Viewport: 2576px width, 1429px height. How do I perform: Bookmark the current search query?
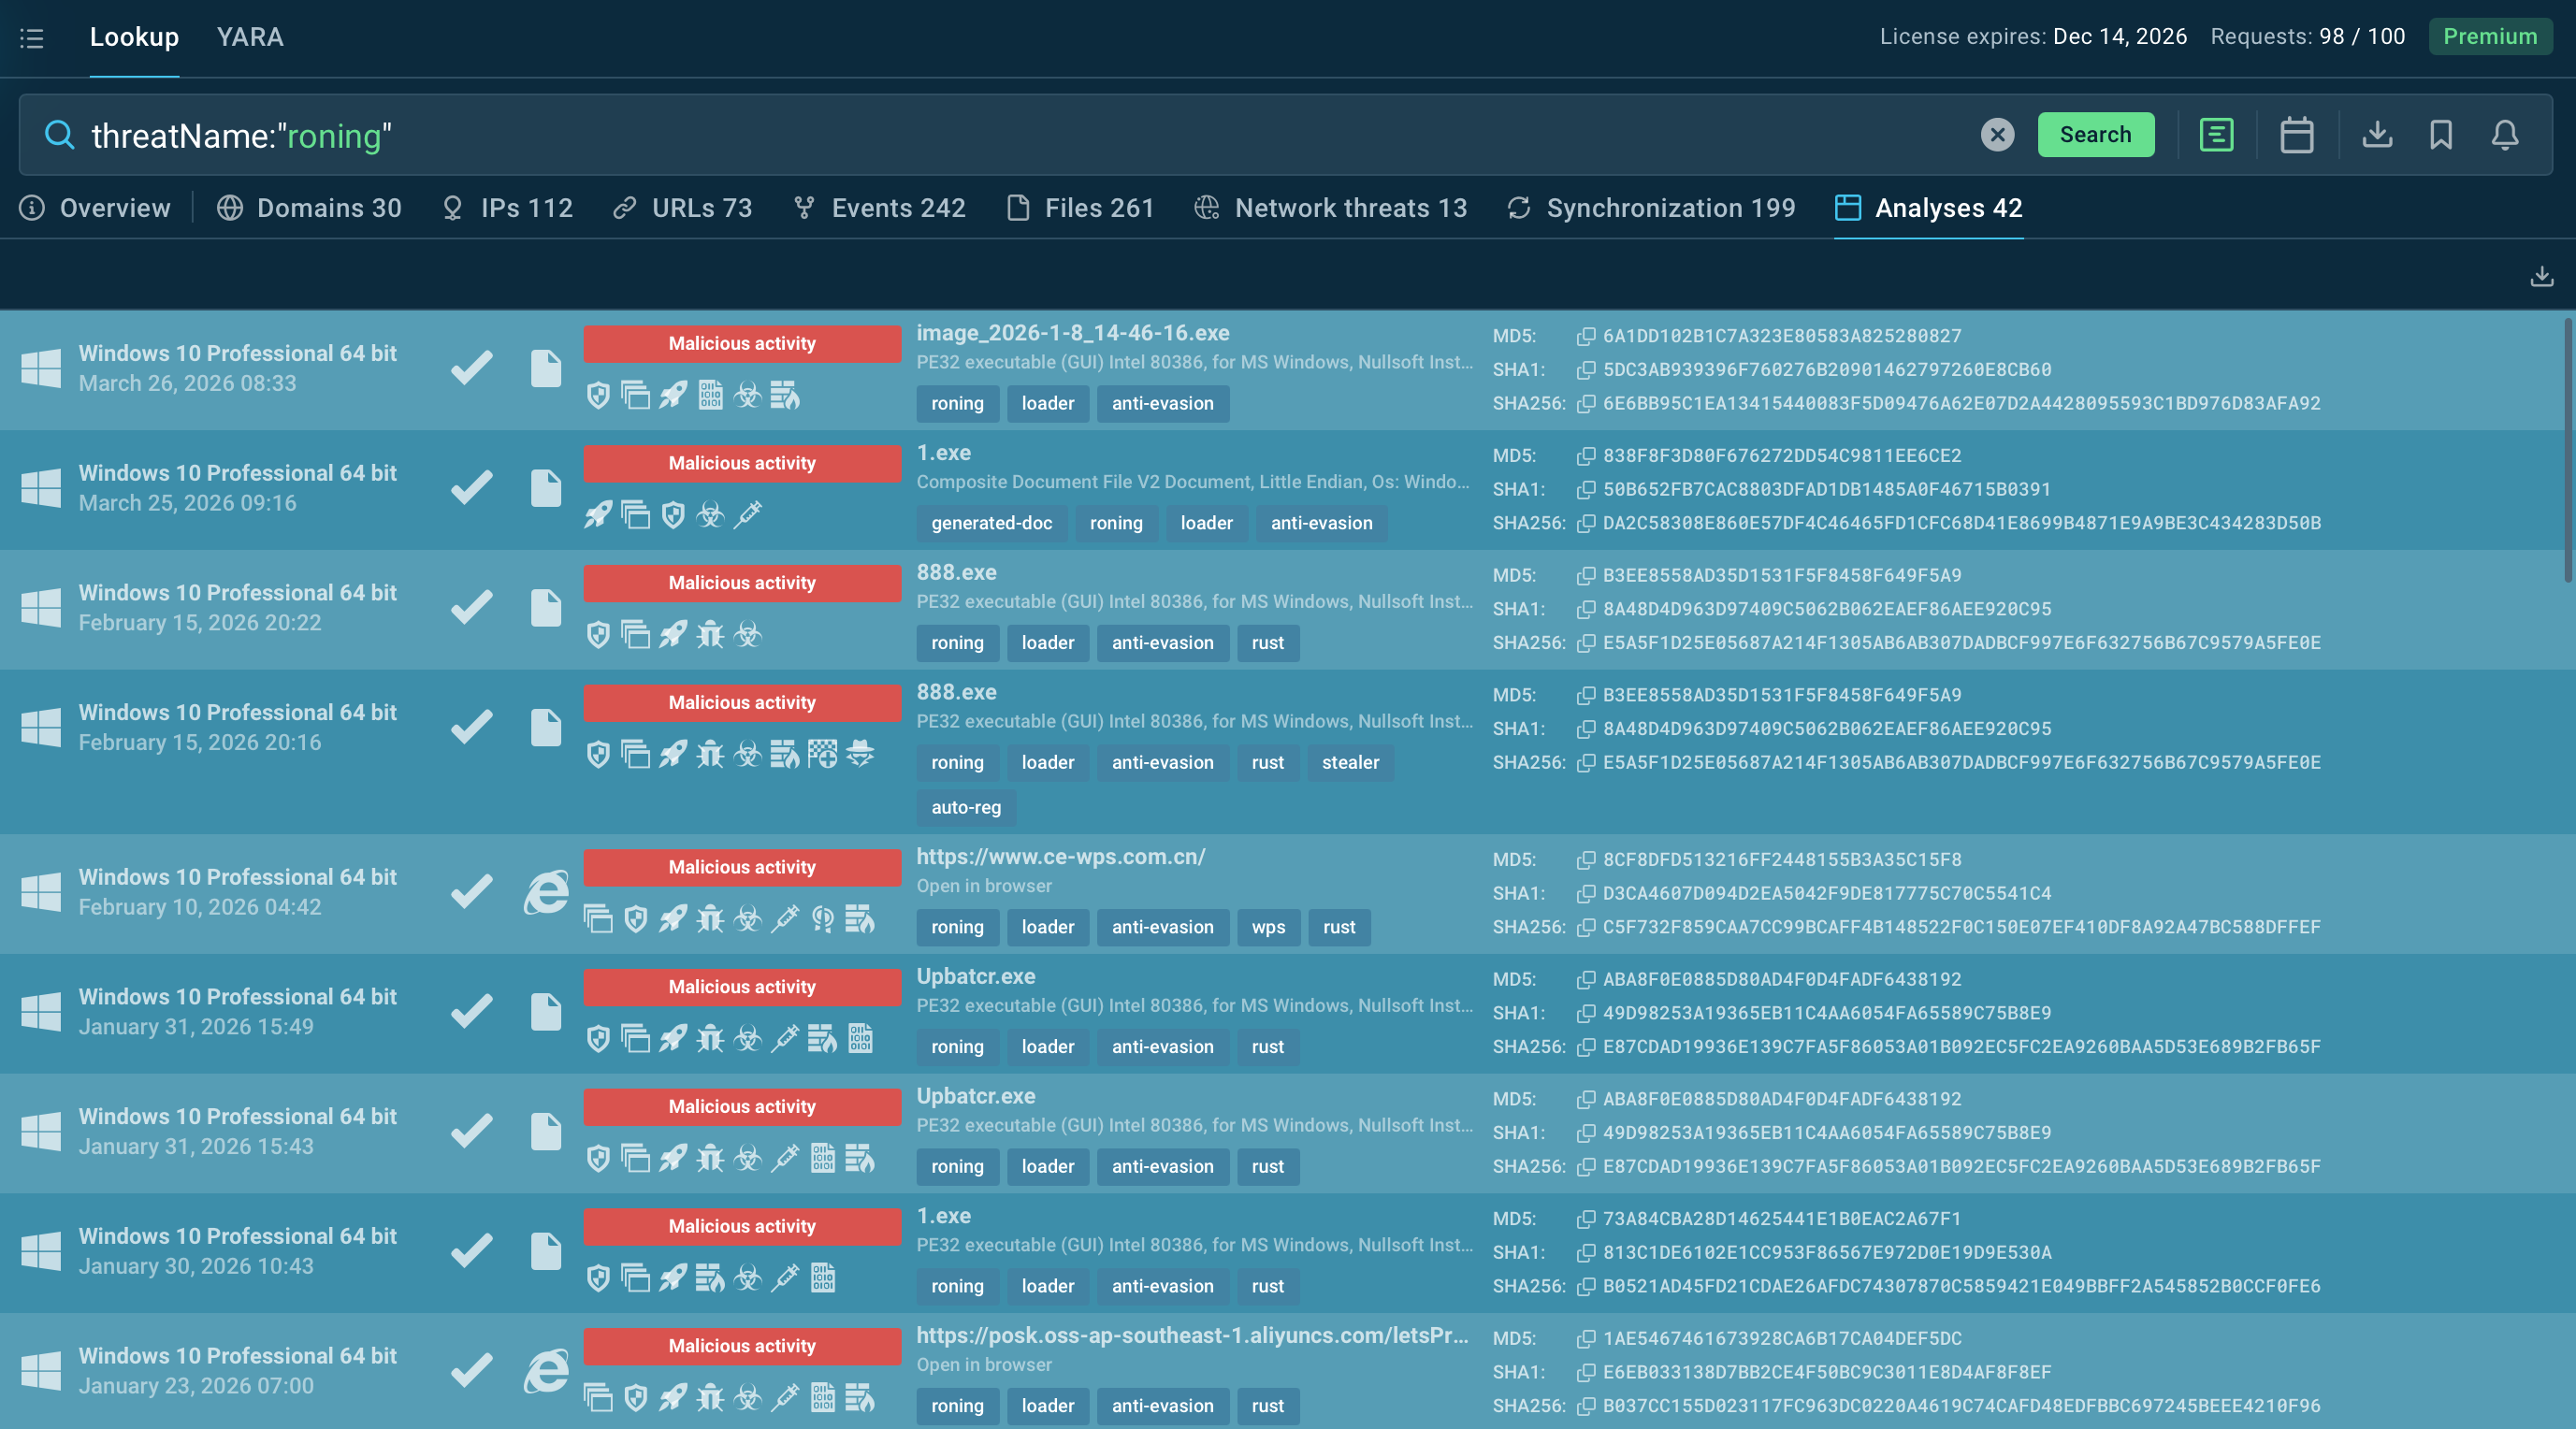2441,135
